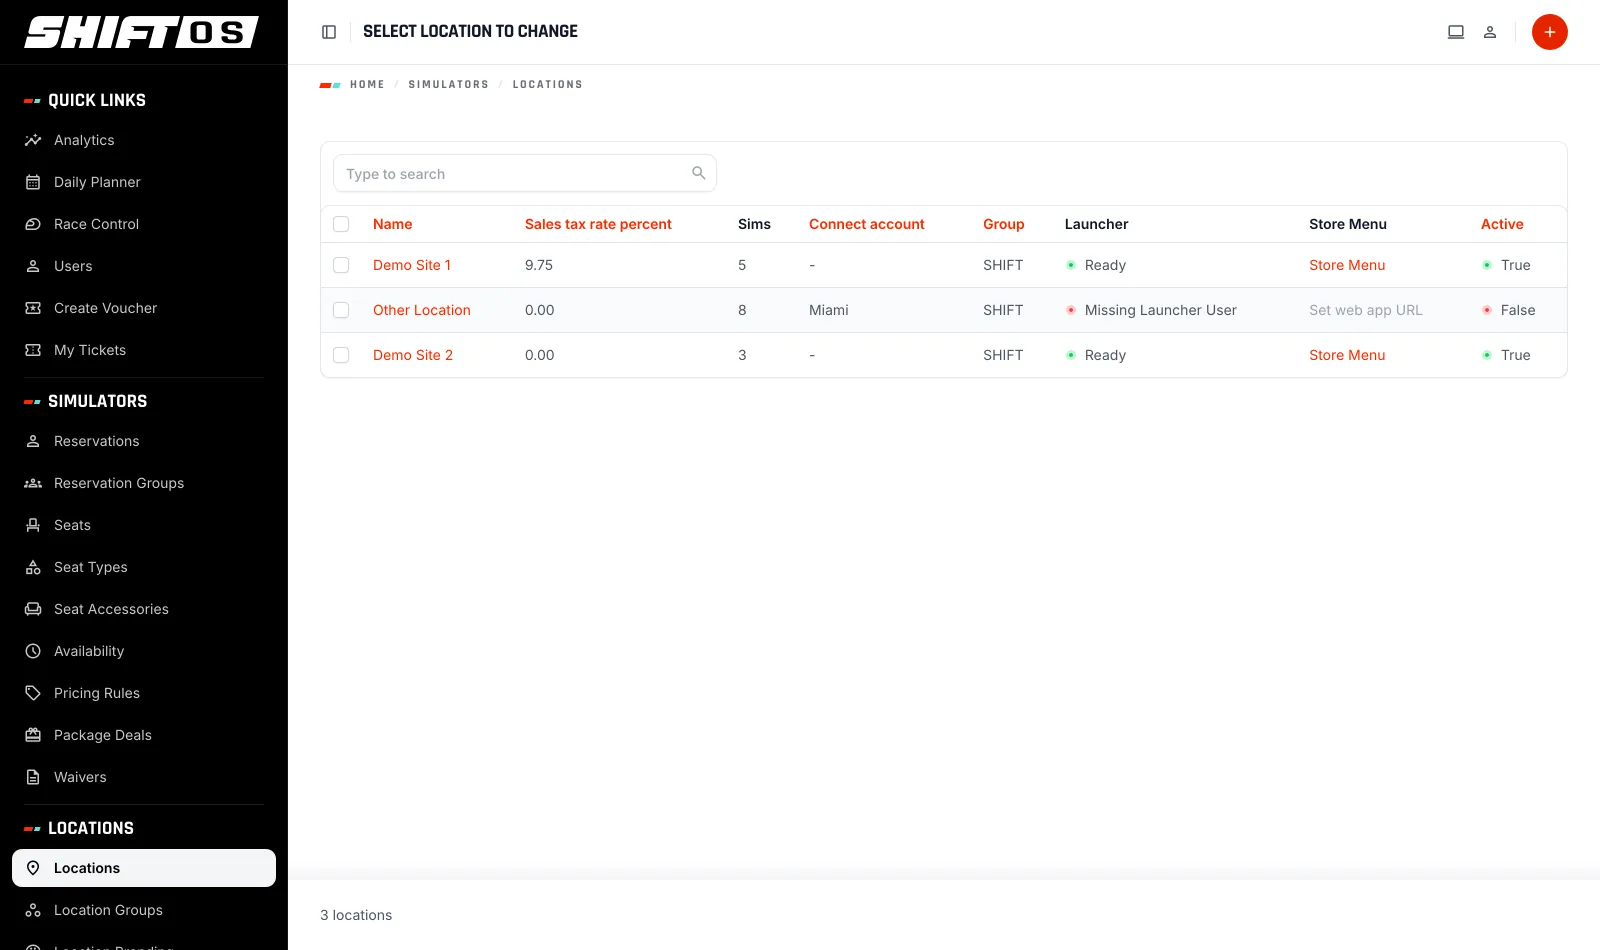Sort by the Group column header
This screenshot has width=1600, height=950.
1003,224
